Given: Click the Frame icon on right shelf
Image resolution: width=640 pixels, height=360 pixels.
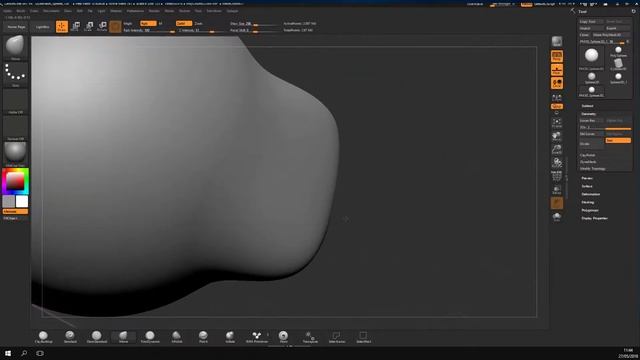Looking at the screenshot, I should point(557,123).
